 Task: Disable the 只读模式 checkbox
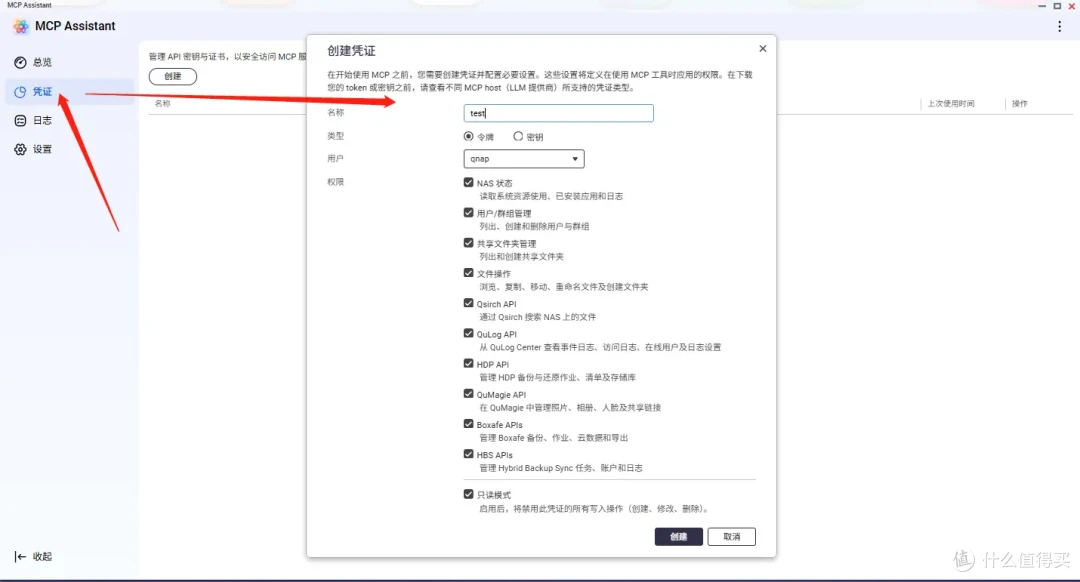tap(468, 495)
